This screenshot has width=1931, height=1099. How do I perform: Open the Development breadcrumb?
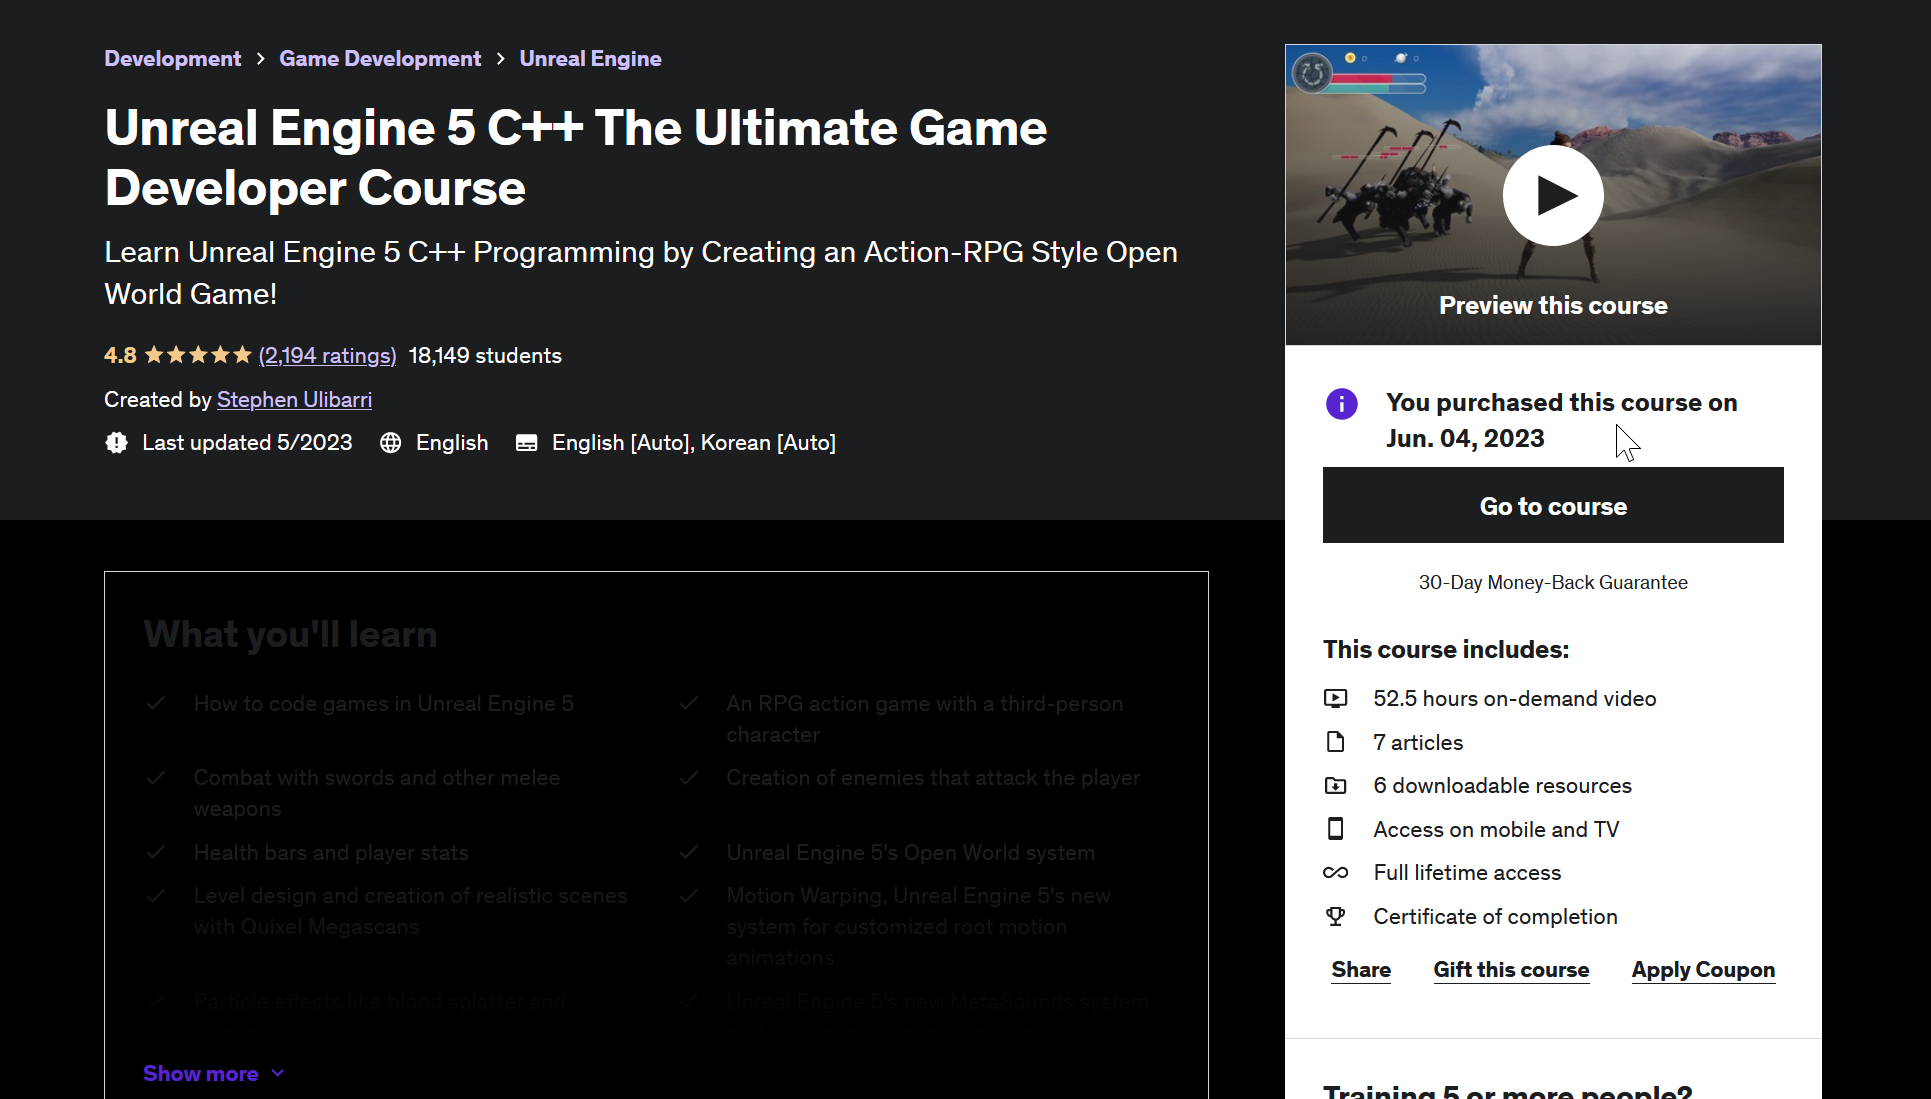click(173, 59)
